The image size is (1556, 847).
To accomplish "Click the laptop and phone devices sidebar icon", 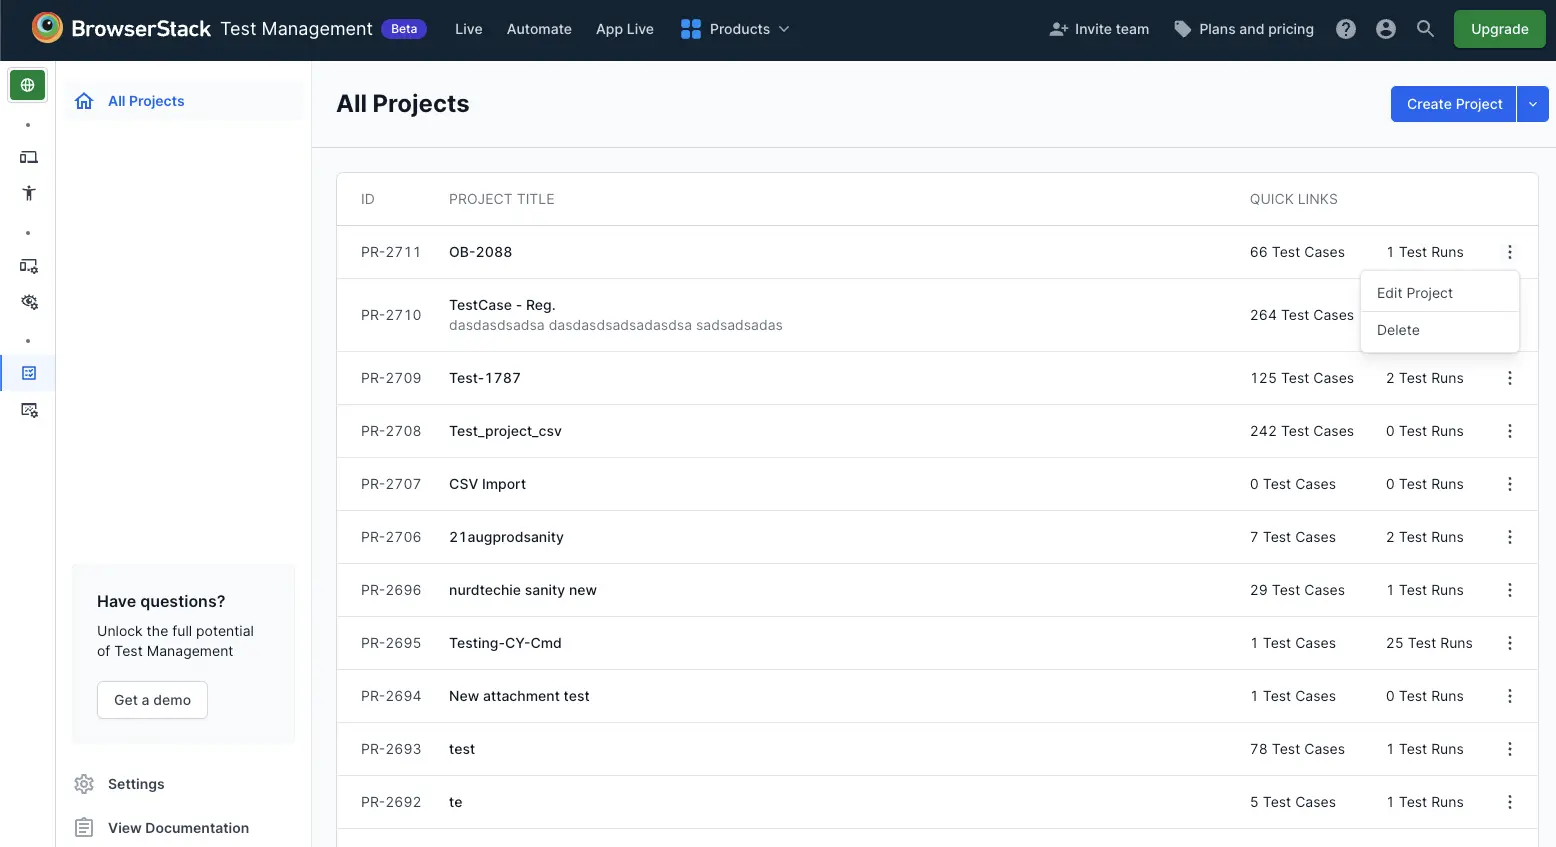I will [x=29, y=157].
